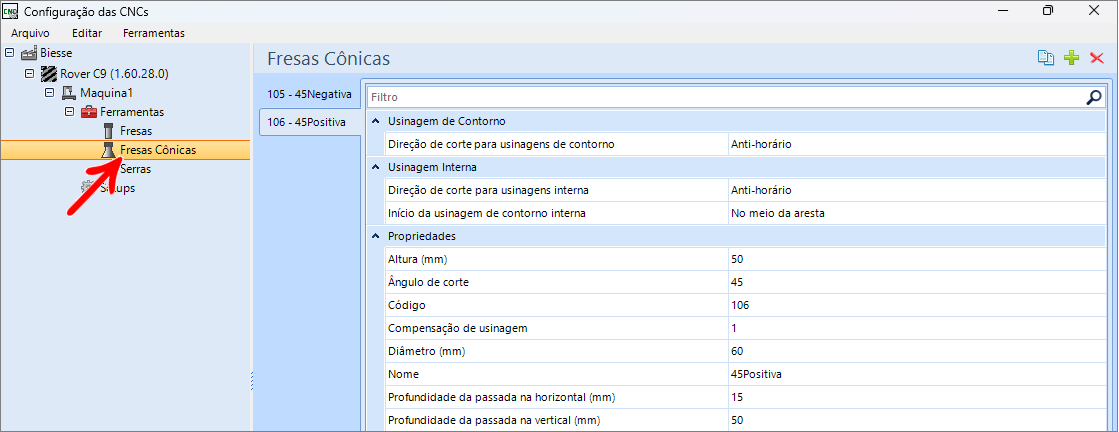
Task: Click 'Início da usinagem de contorno interna' label
Action: 487,213
